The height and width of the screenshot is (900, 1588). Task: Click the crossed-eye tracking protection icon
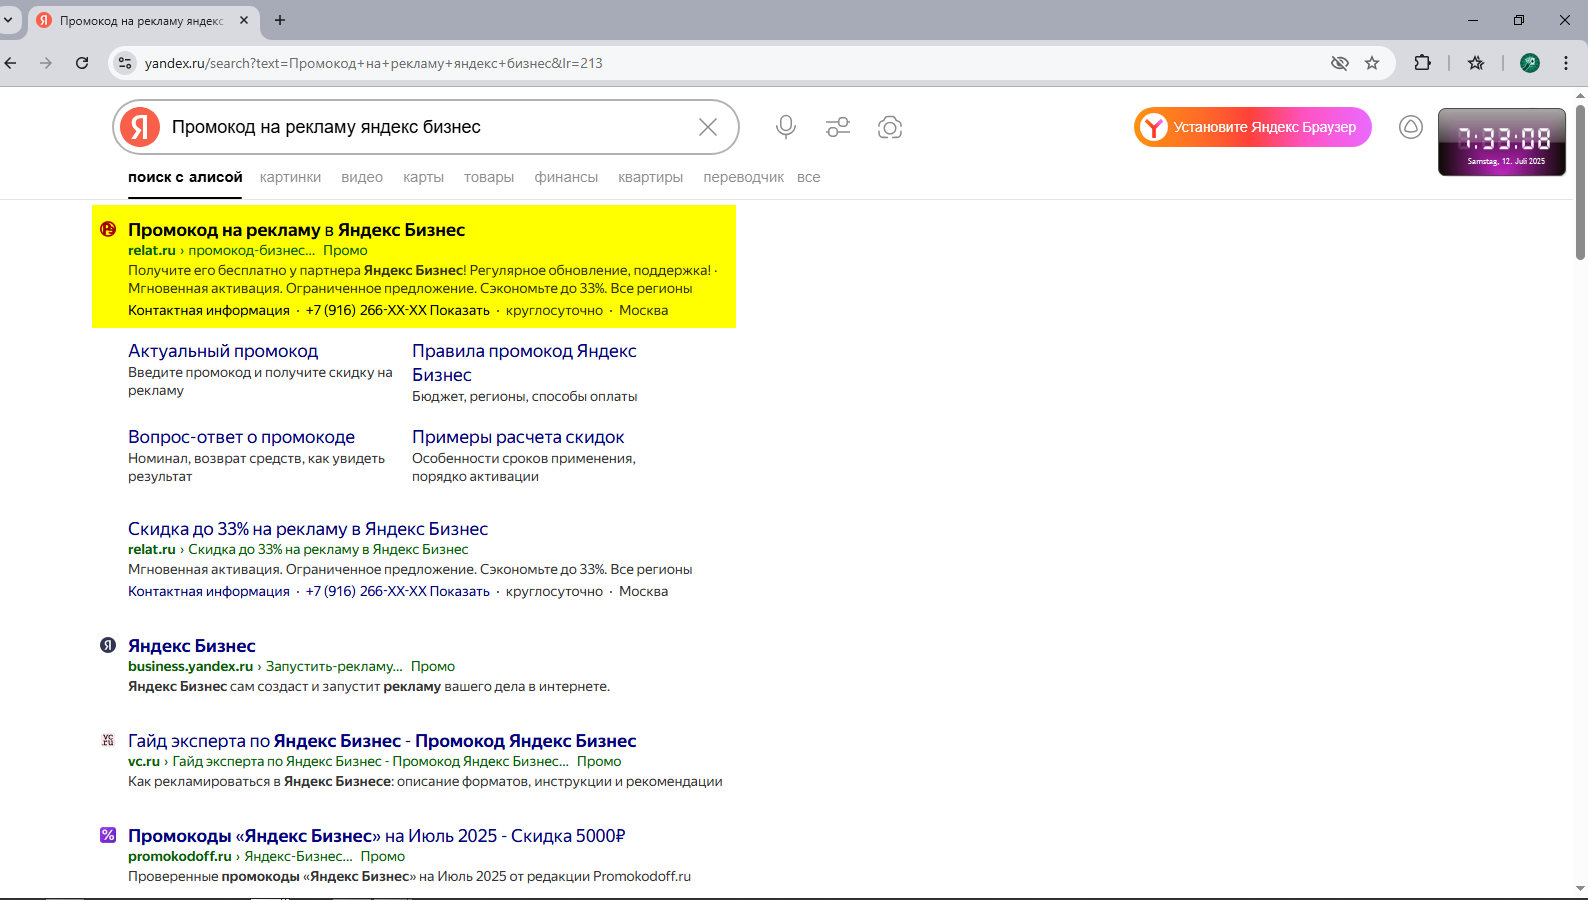1340,63
